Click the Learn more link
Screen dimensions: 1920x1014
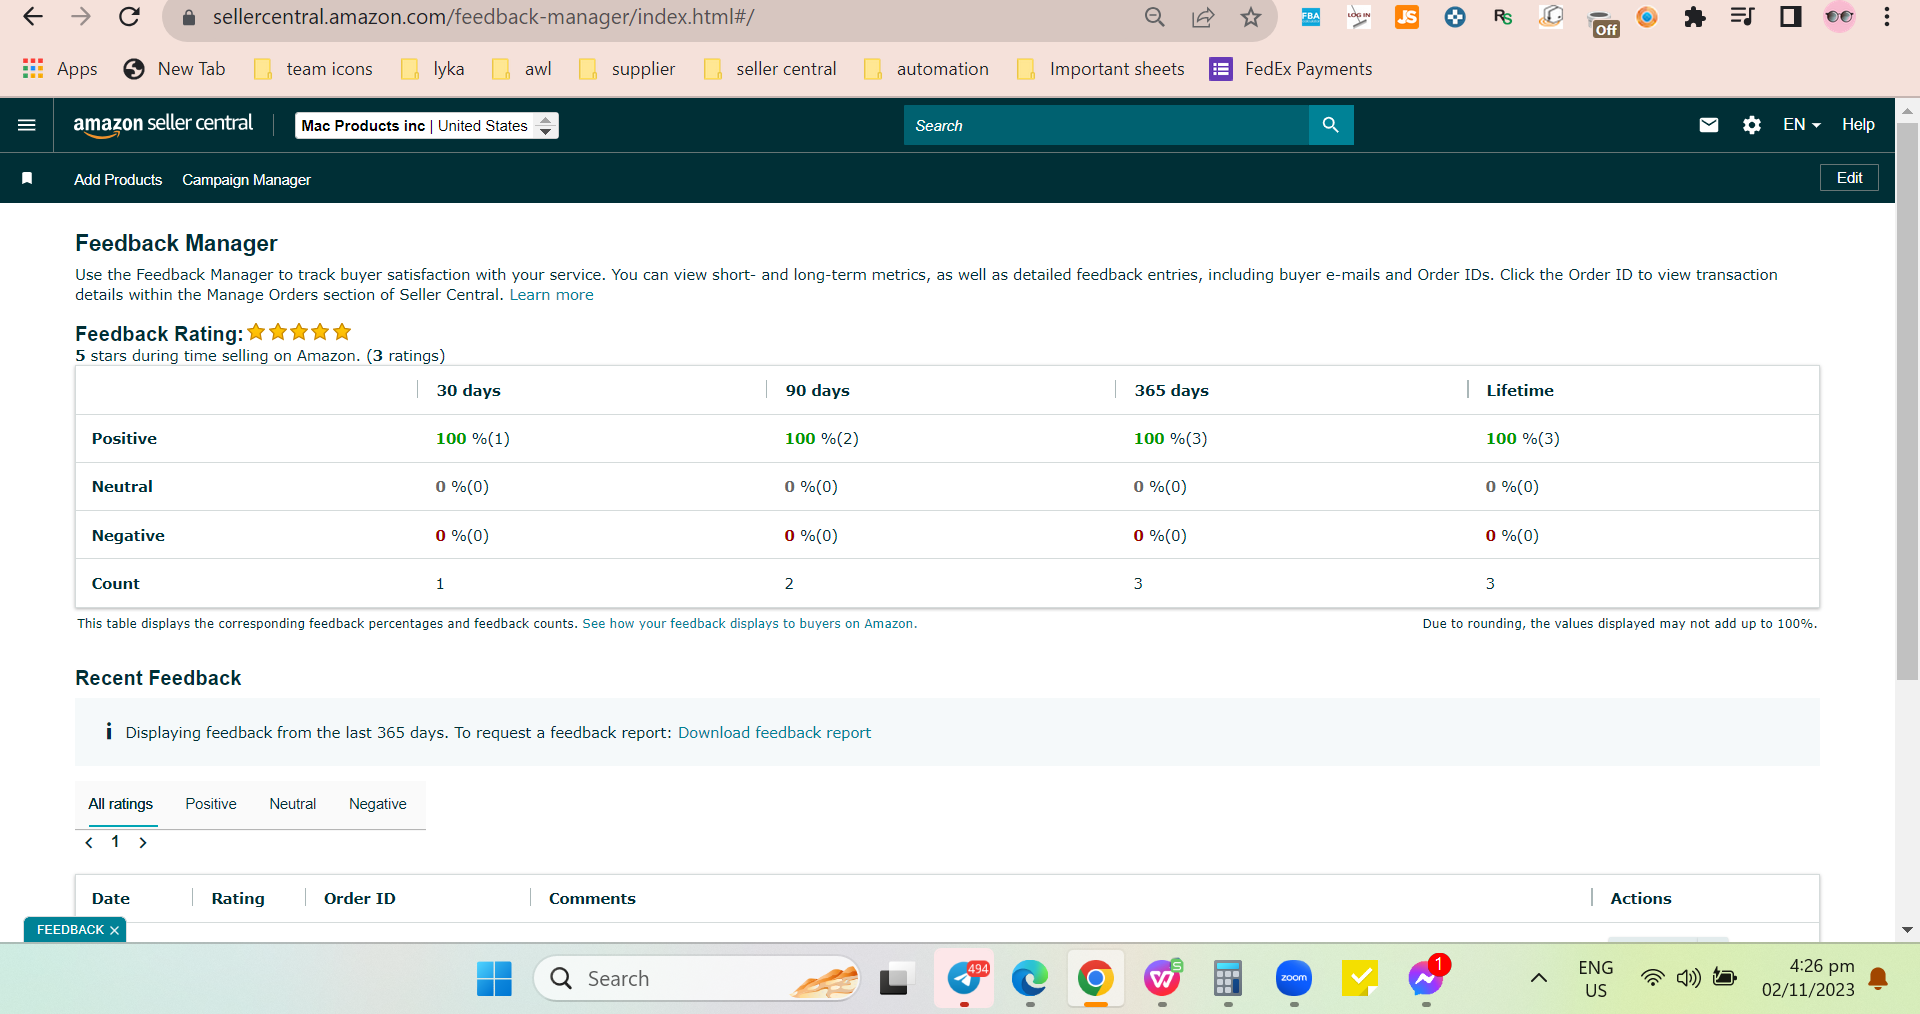coord(551,295)
